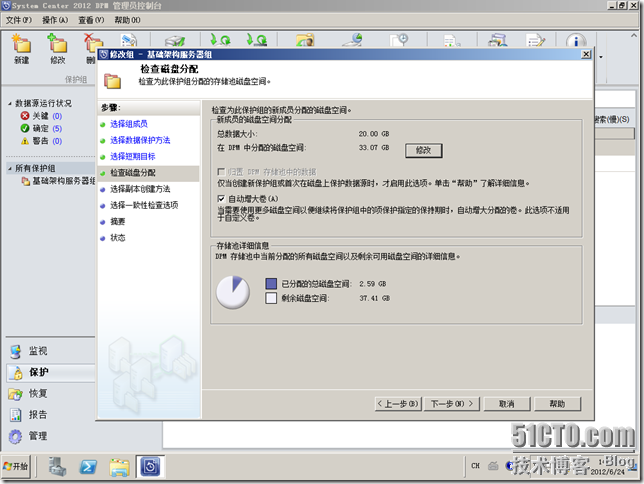Image resolution: width=644 pixels, height=484 pixels.
Task: Click the blue allocated disk space swatch
Action: point(271,283)
